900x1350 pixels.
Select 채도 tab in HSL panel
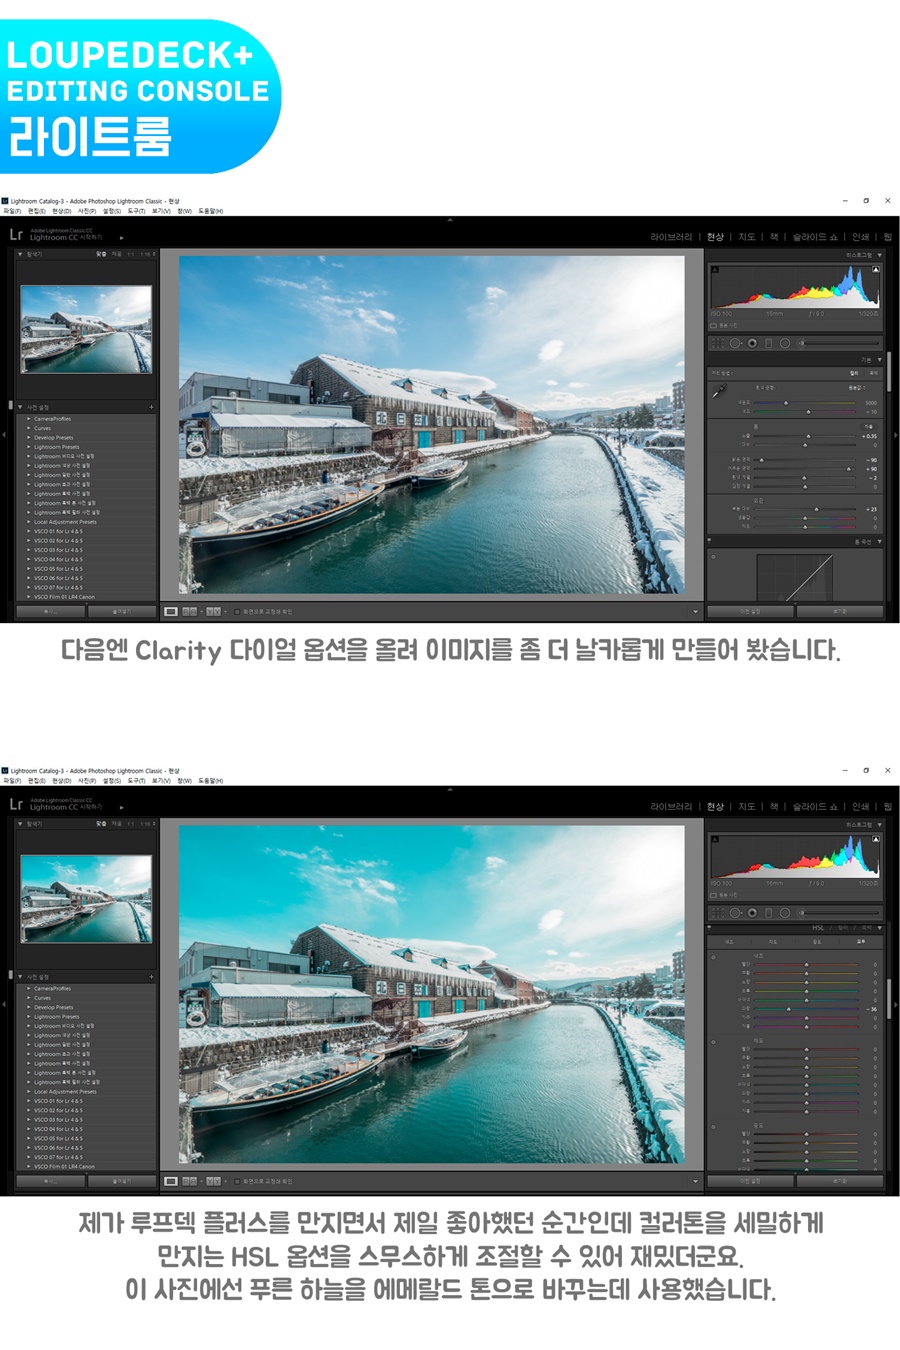(x=773, y=941)
